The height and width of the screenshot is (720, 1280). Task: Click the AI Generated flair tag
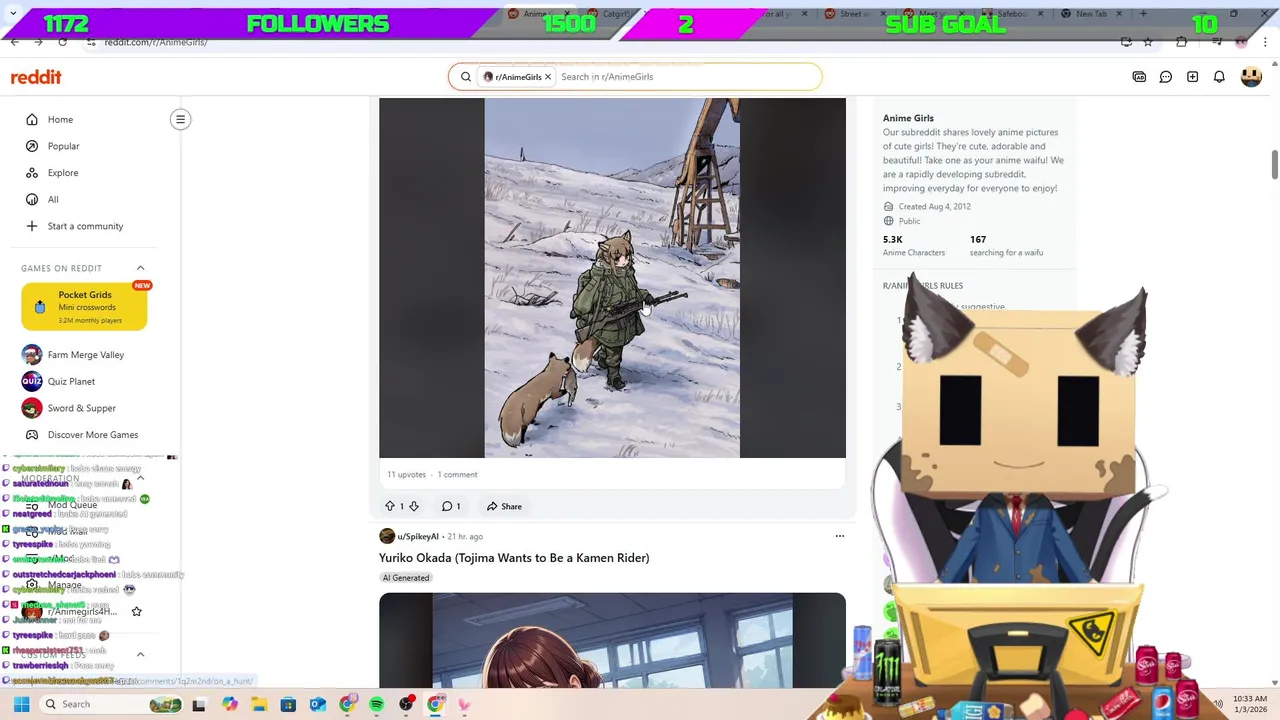[405, 578]
